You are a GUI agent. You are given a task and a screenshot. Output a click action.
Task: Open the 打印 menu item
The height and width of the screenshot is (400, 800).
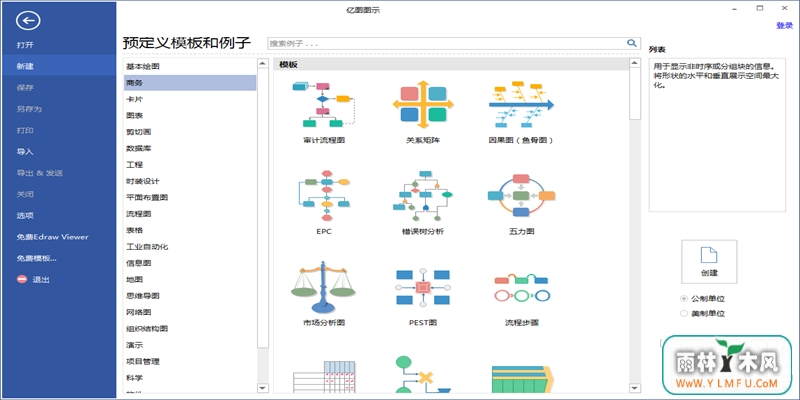pos(25,131)
